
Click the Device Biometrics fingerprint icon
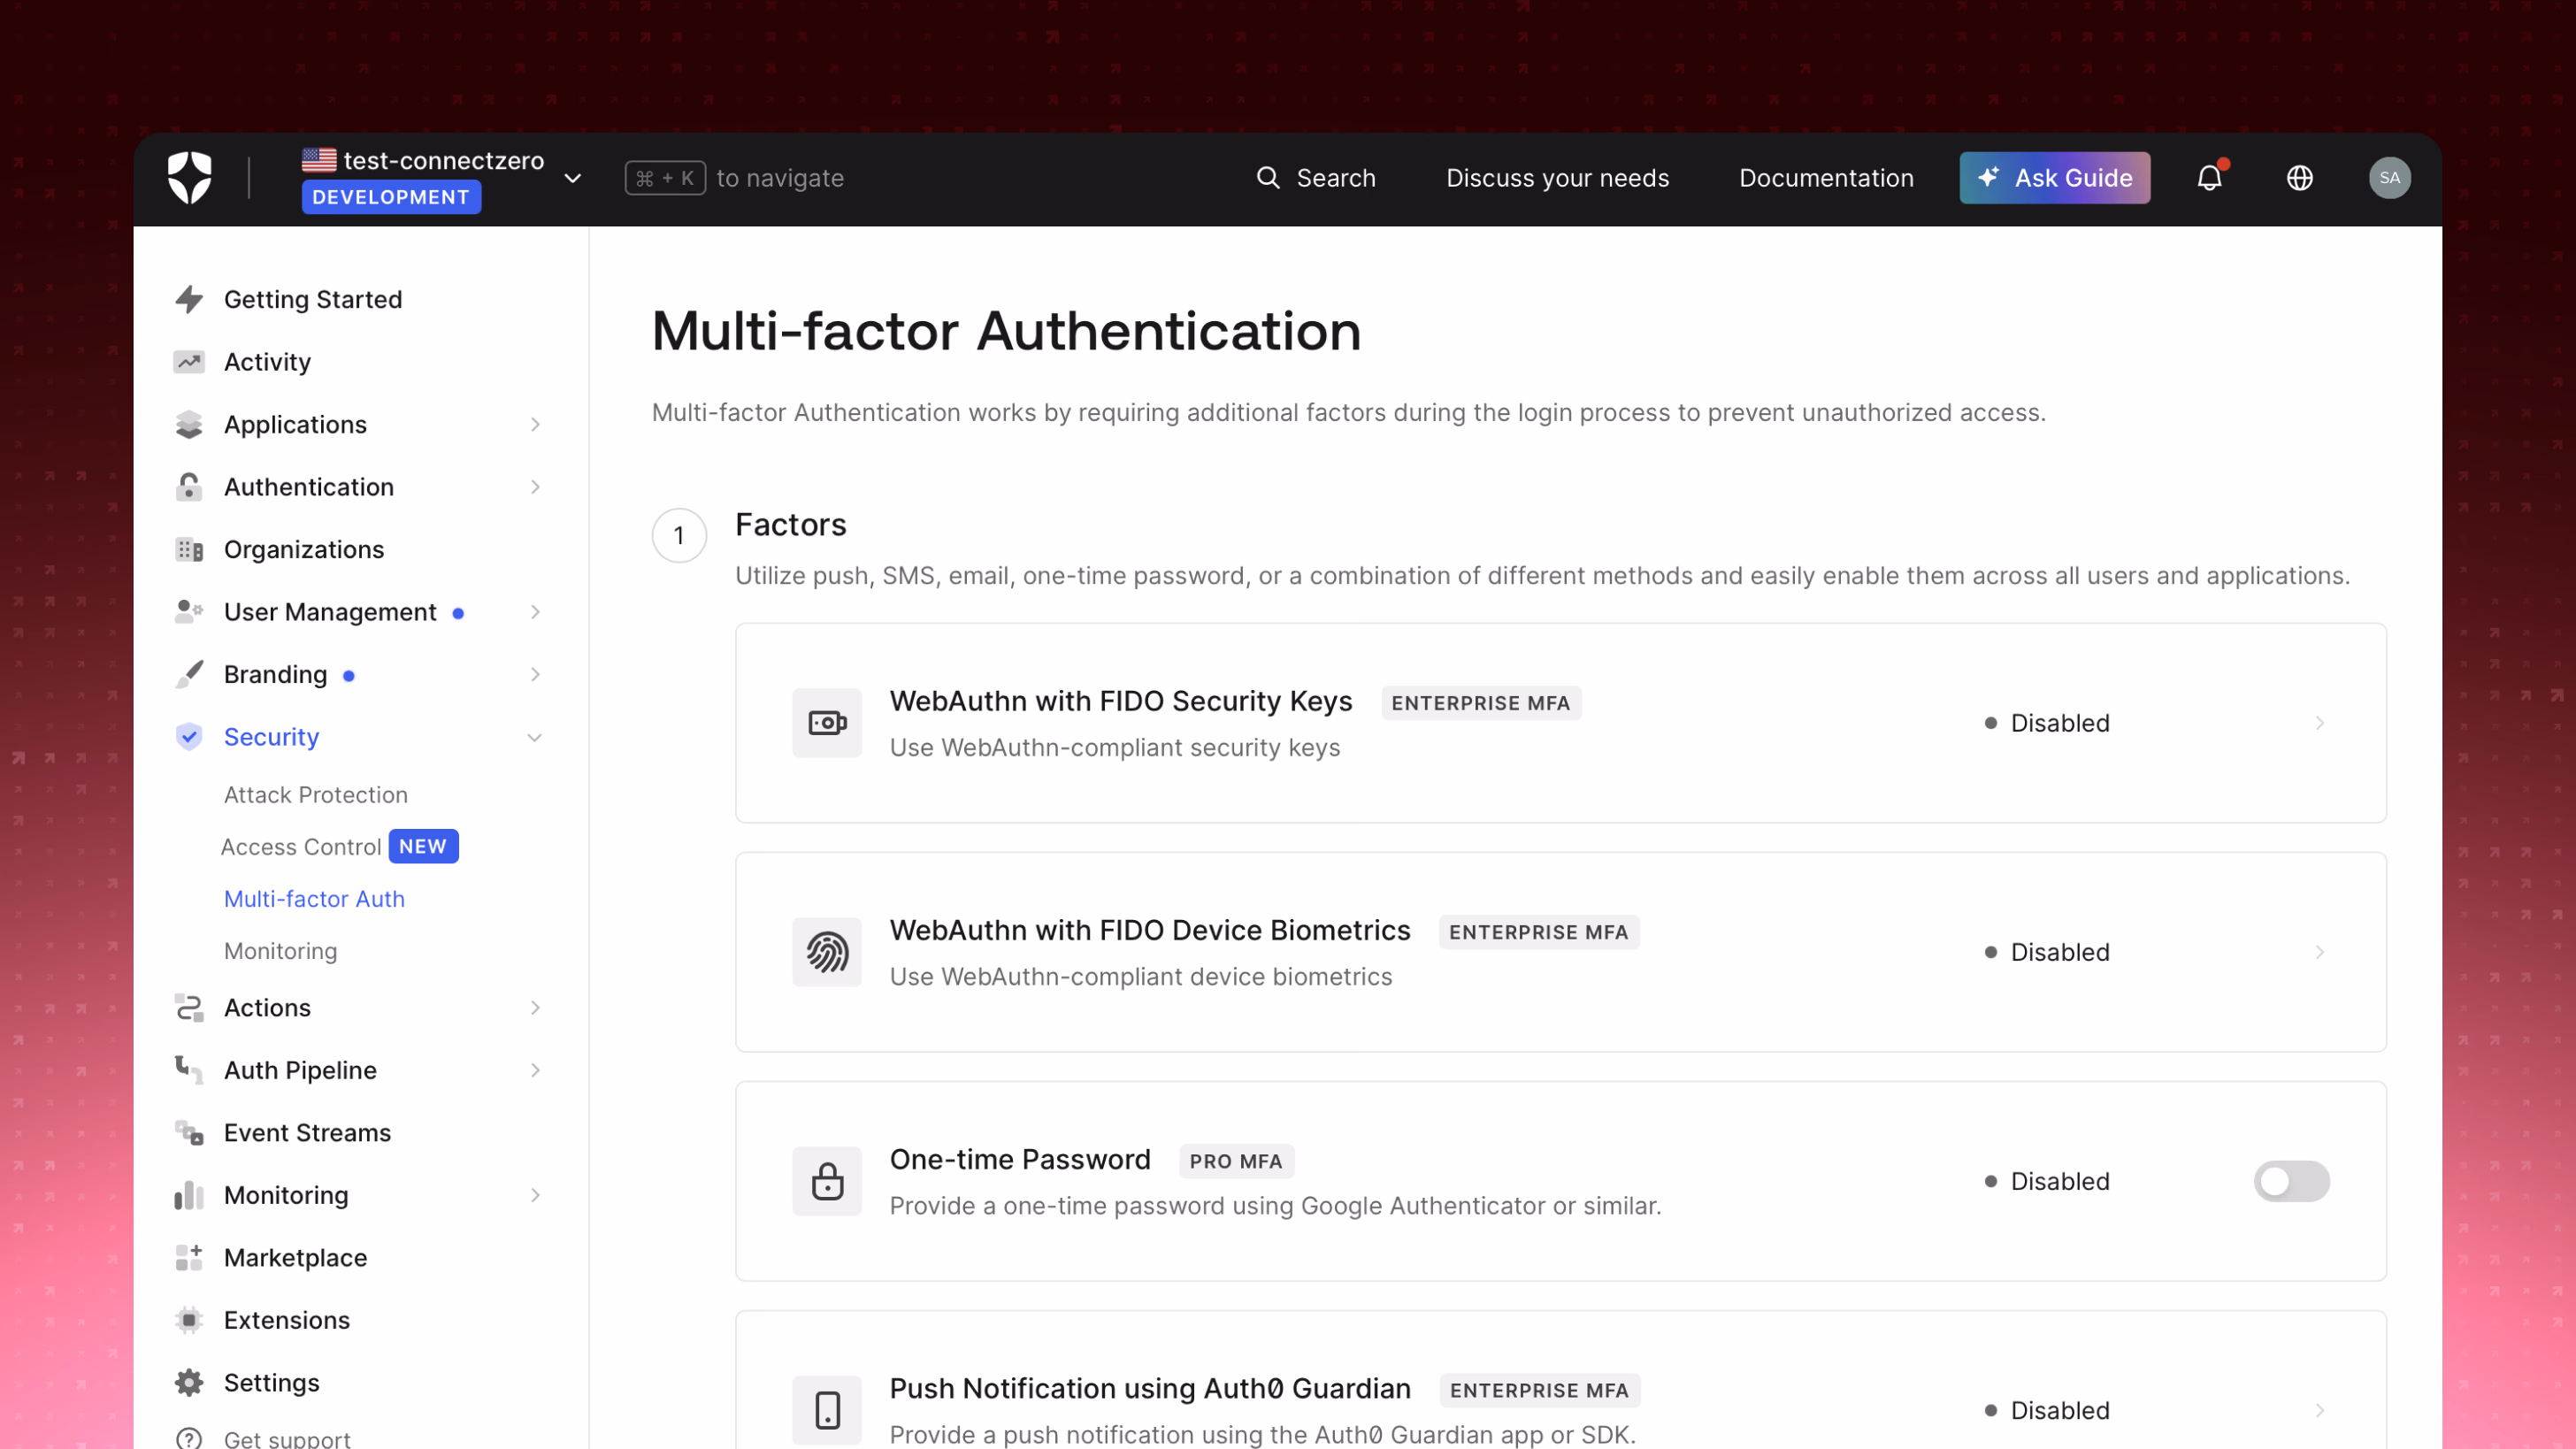827,952
